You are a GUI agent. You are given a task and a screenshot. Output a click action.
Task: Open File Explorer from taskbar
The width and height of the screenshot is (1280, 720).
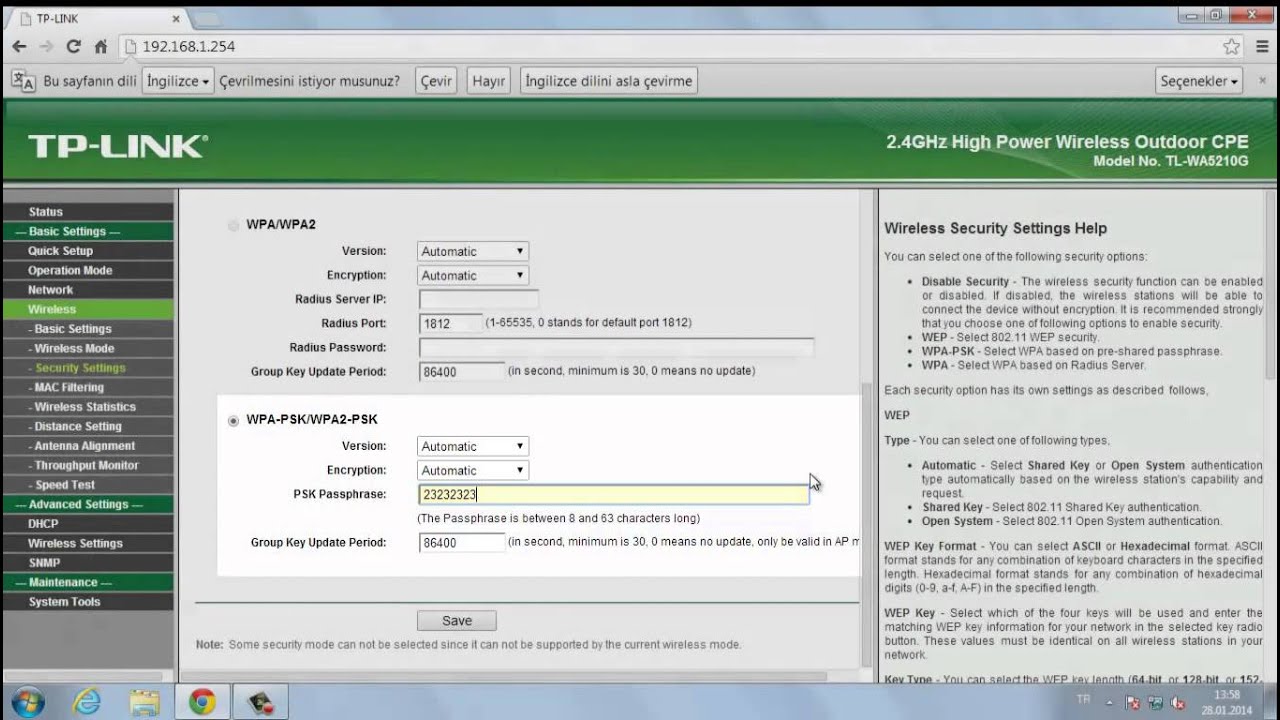(145, 702)
